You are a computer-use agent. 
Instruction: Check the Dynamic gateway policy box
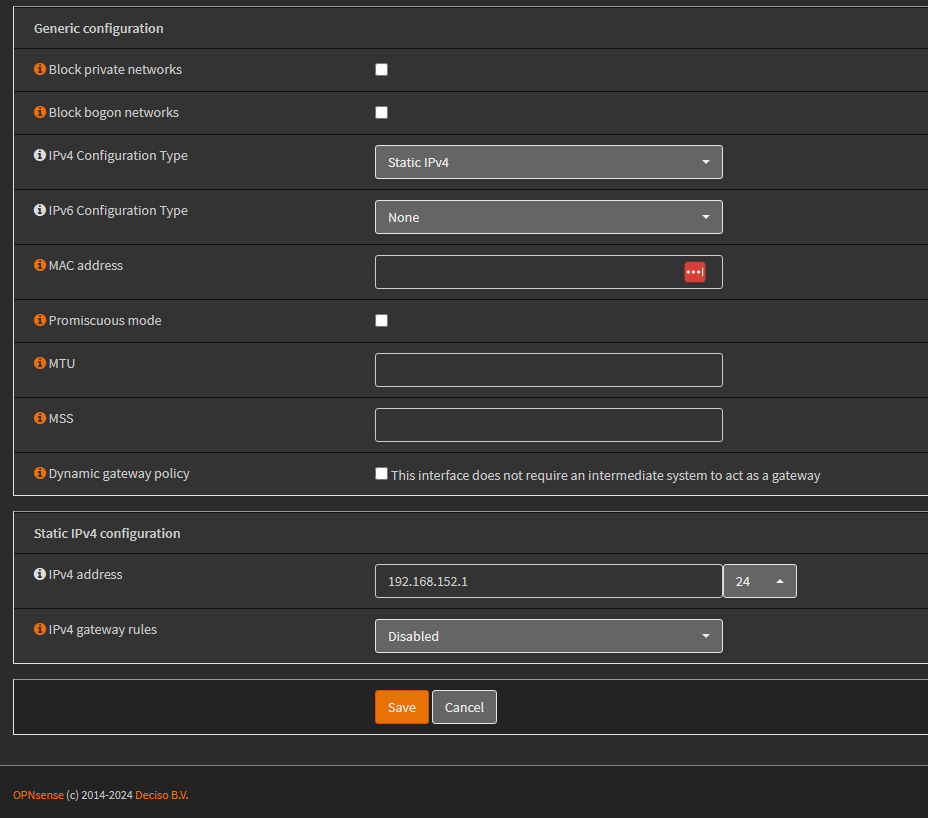point(382,474)
